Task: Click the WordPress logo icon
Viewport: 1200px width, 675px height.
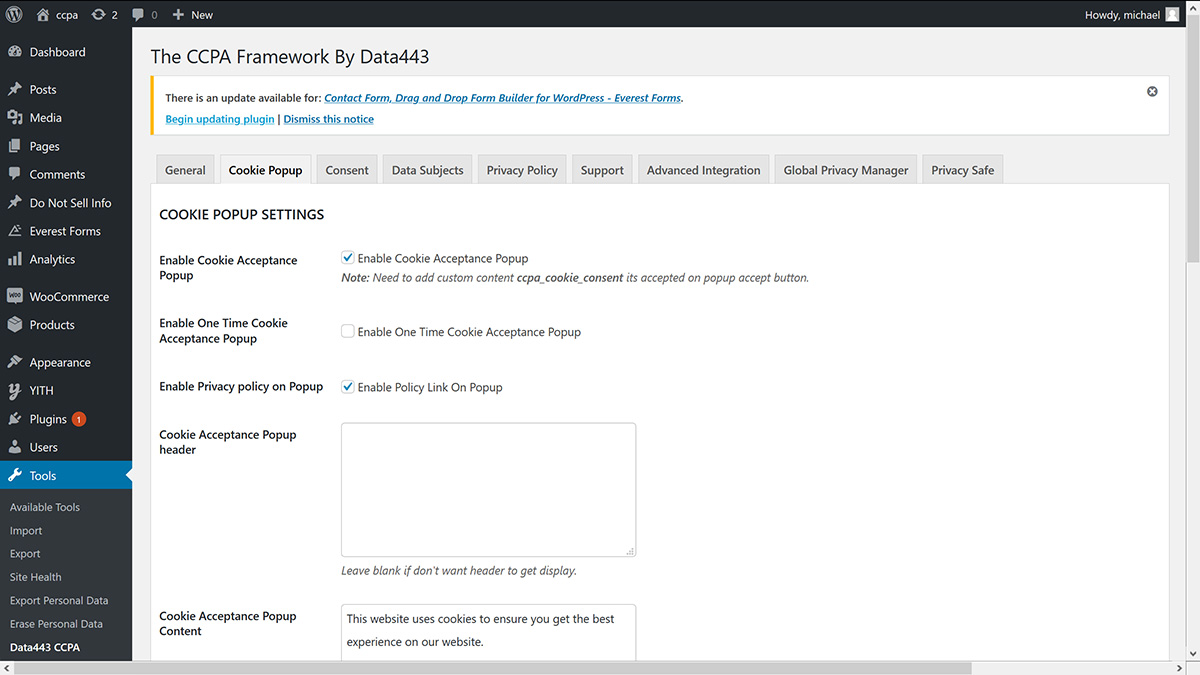Action: coord(14,14)
